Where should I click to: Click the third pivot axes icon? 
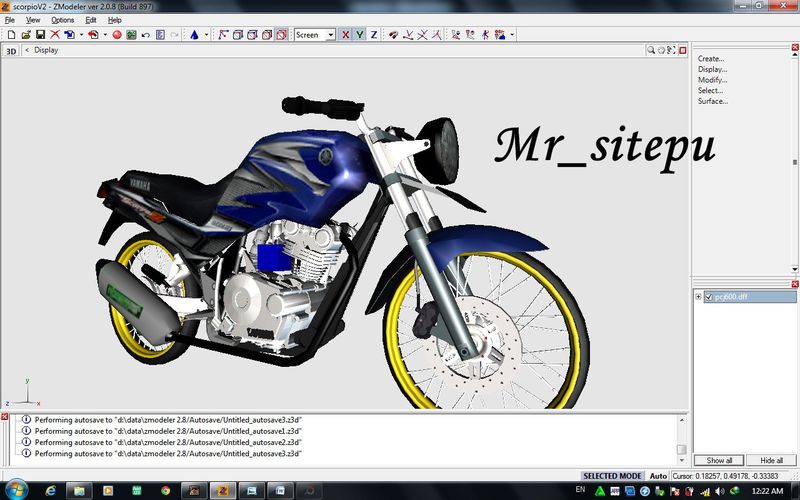point(436,35)
